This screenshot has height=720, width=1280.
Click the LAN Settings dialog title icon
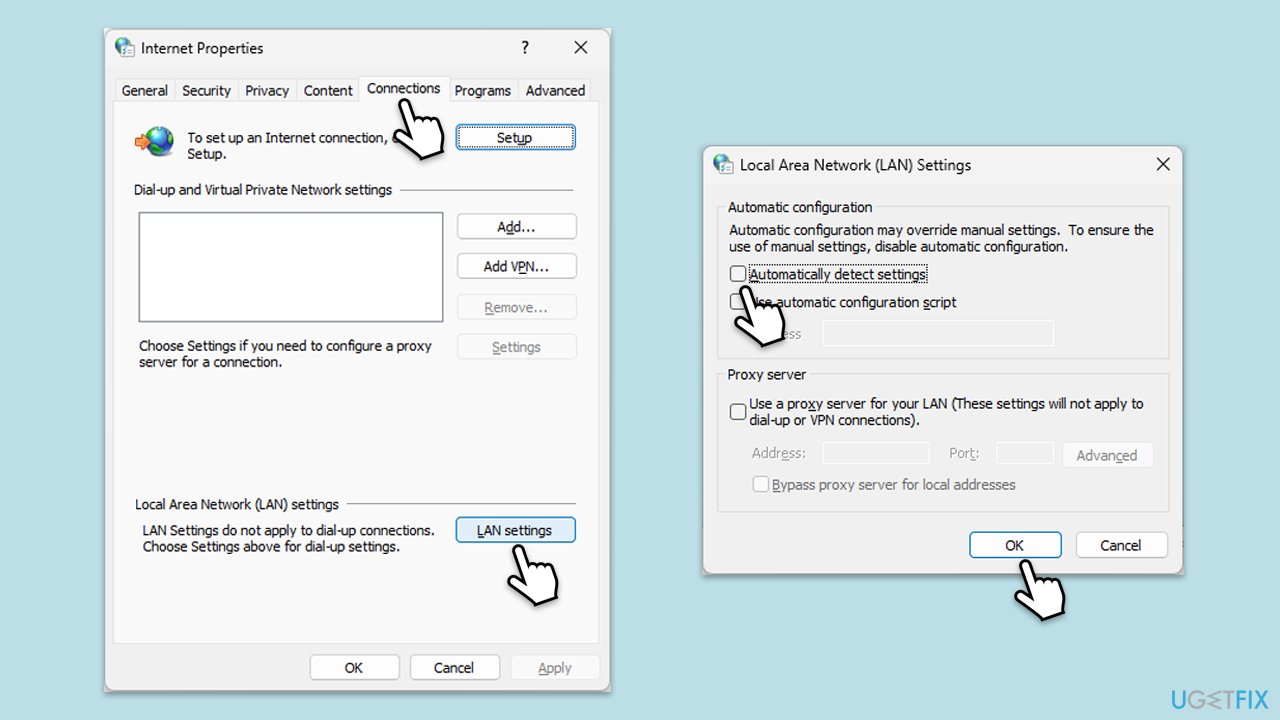723,164
